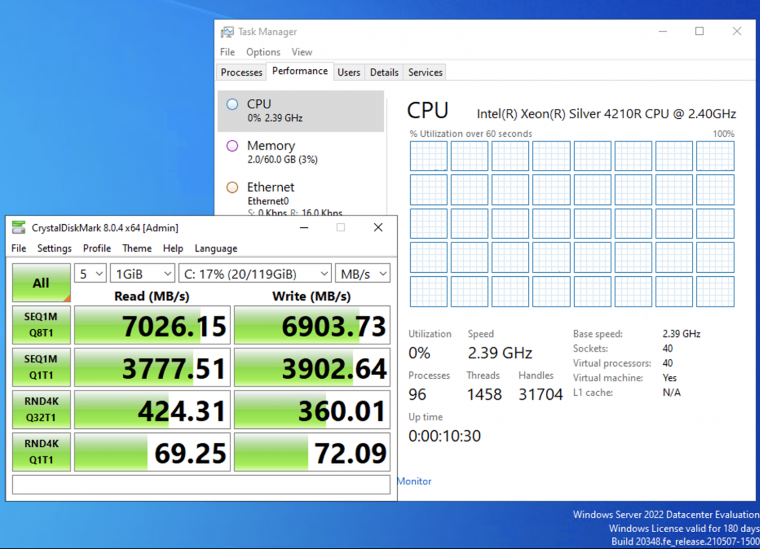This screenshot has width=760, height=549.
Task: Open the MB/s unit dropdown
Action: [363, 274]
